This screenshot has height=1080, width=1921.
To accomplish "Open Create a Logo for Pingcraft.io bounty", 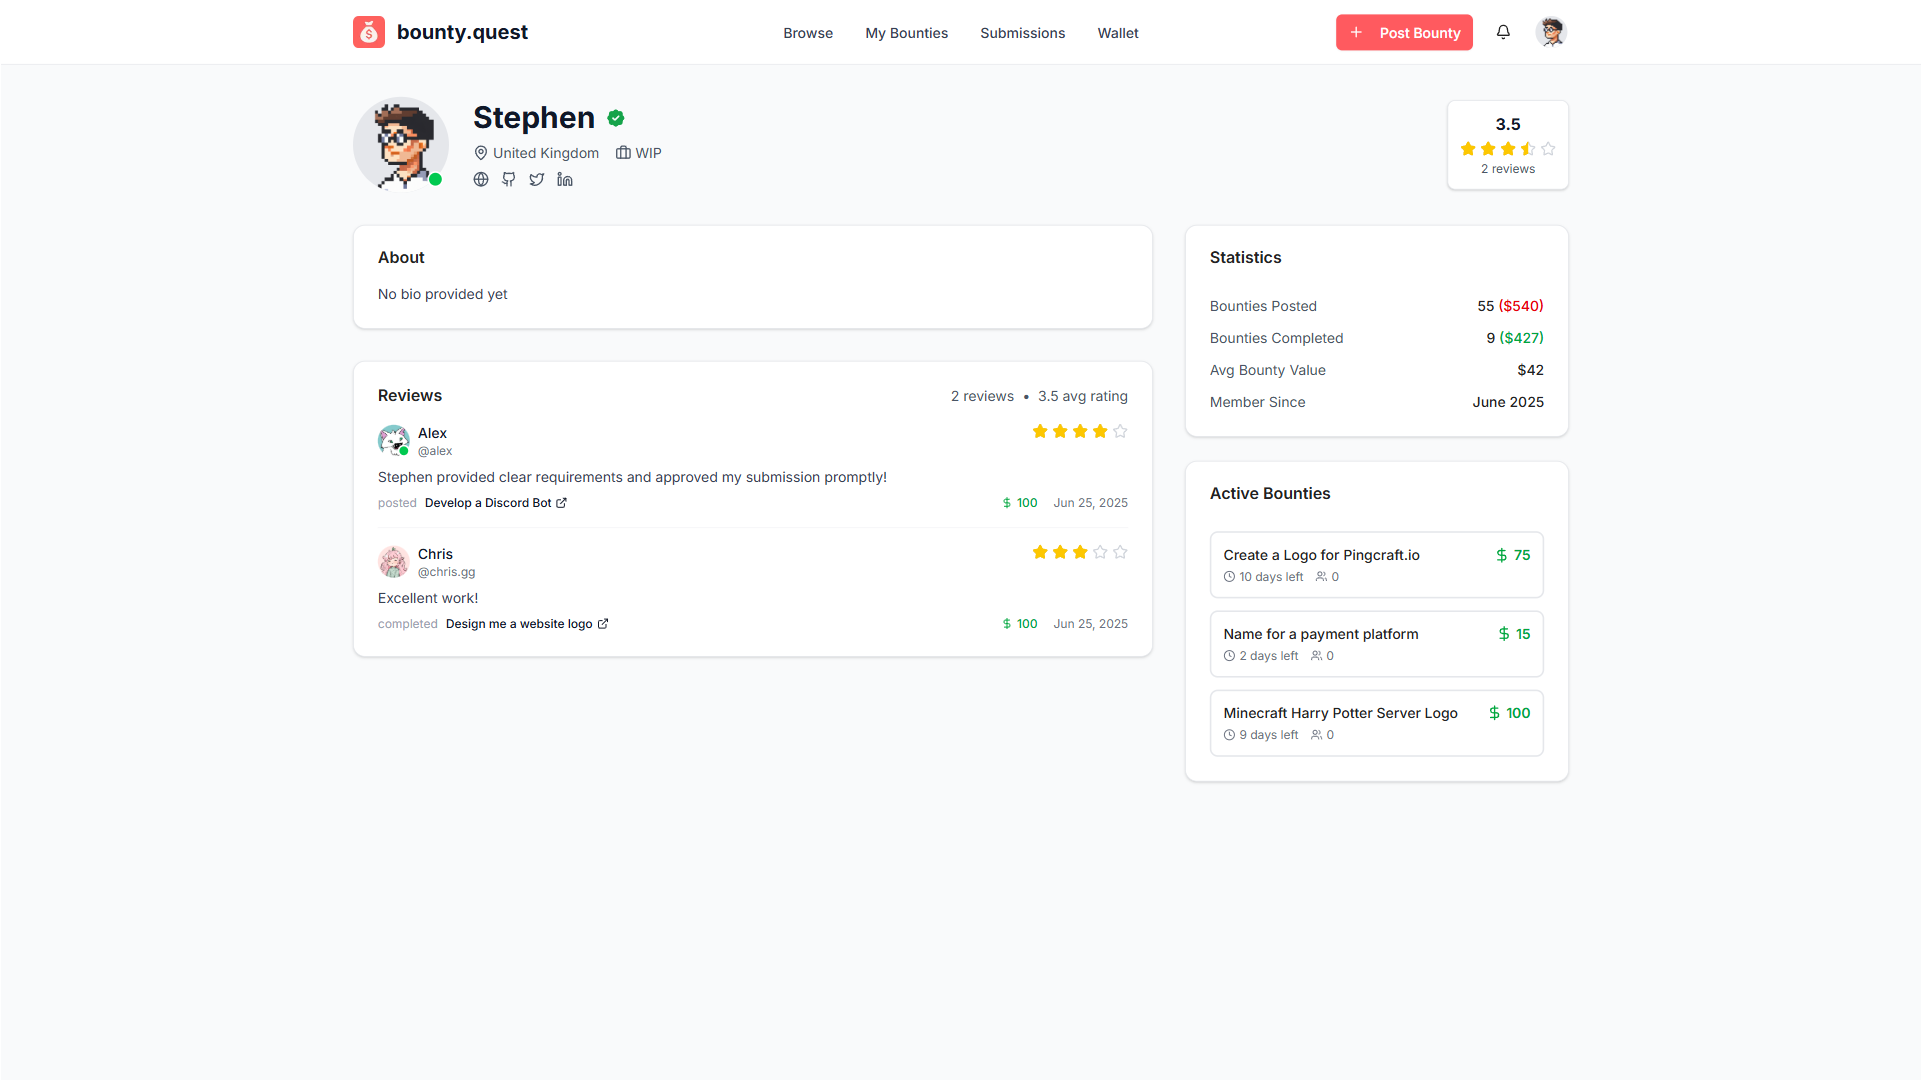I will (1321, 555).
